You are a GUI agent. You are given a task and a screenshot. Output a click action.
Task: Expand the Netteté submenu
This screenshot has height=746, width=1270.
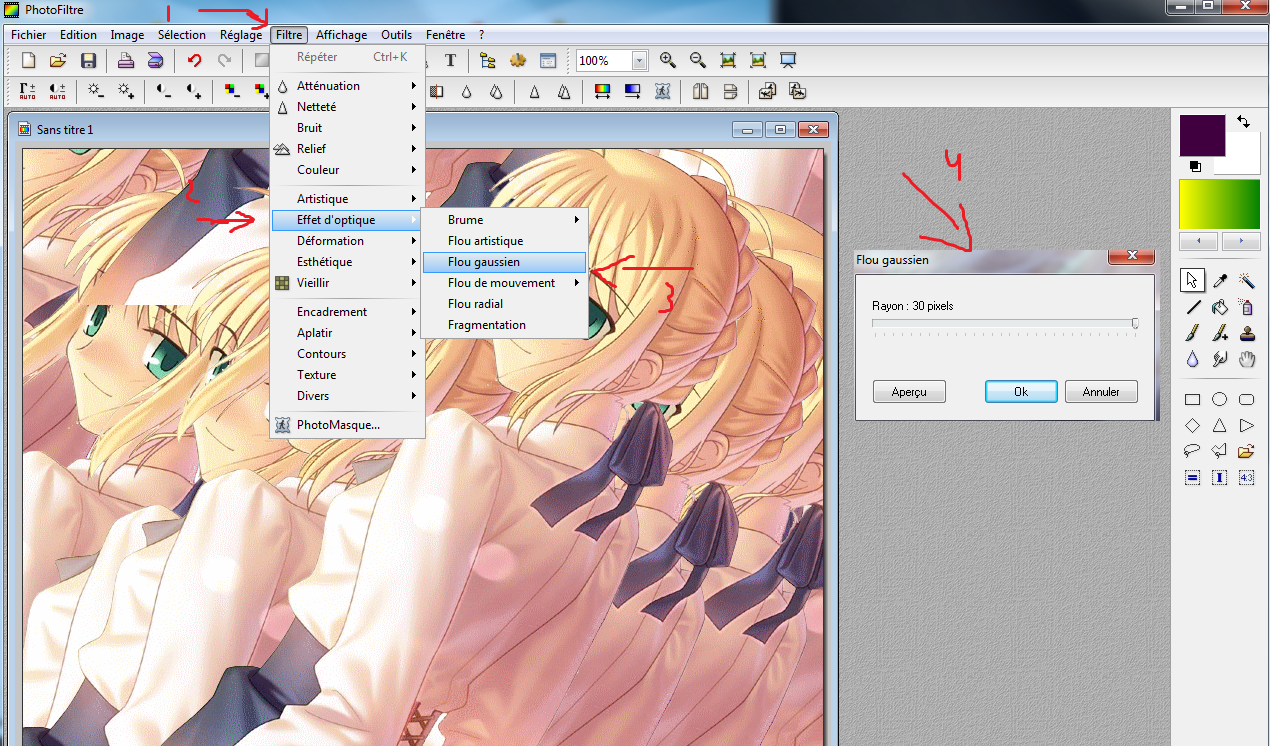[x=347, y=107]
